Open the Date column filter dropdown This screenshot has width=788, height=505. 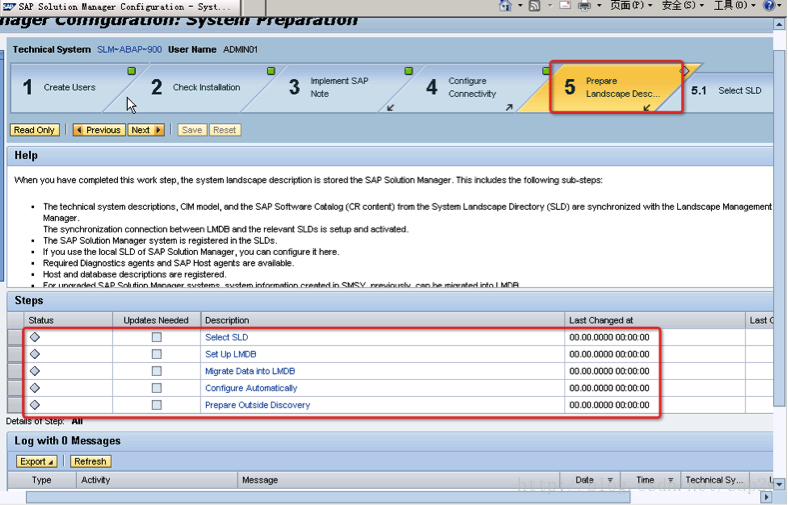pyautogui.click(x=610, y=480)
